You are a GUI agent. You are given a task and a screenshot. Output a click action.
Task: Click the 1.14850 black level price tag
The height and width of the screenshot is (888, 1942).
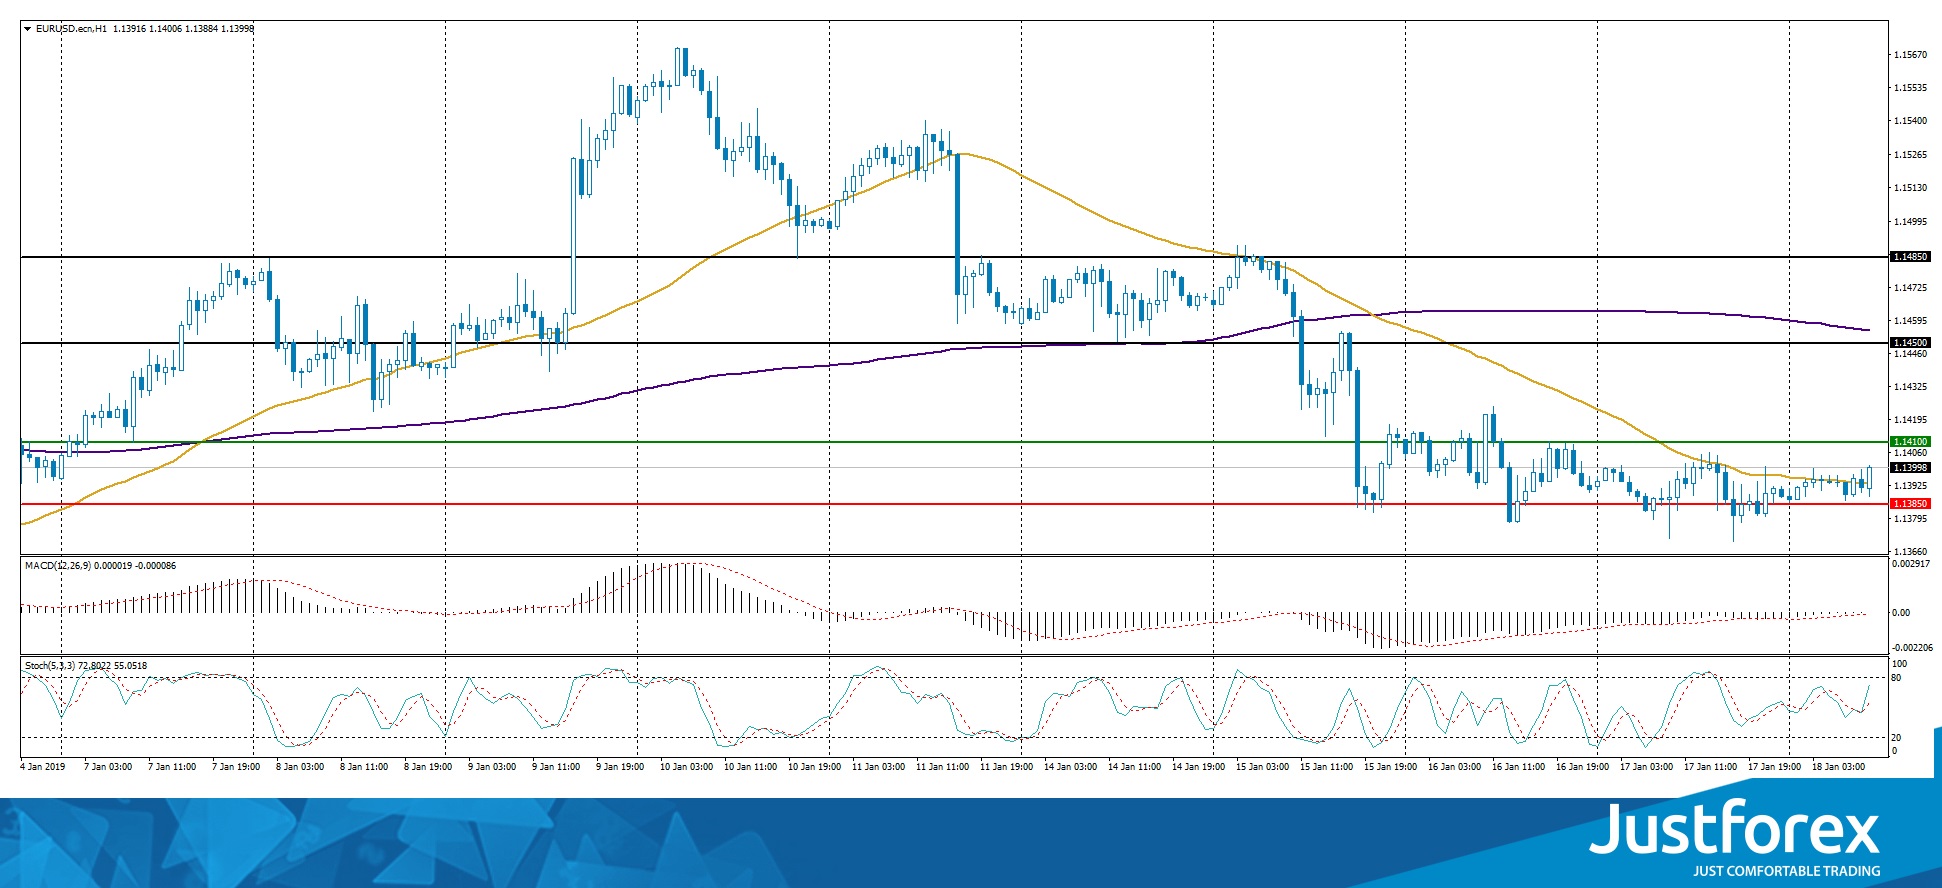(x=1910, y=257)
